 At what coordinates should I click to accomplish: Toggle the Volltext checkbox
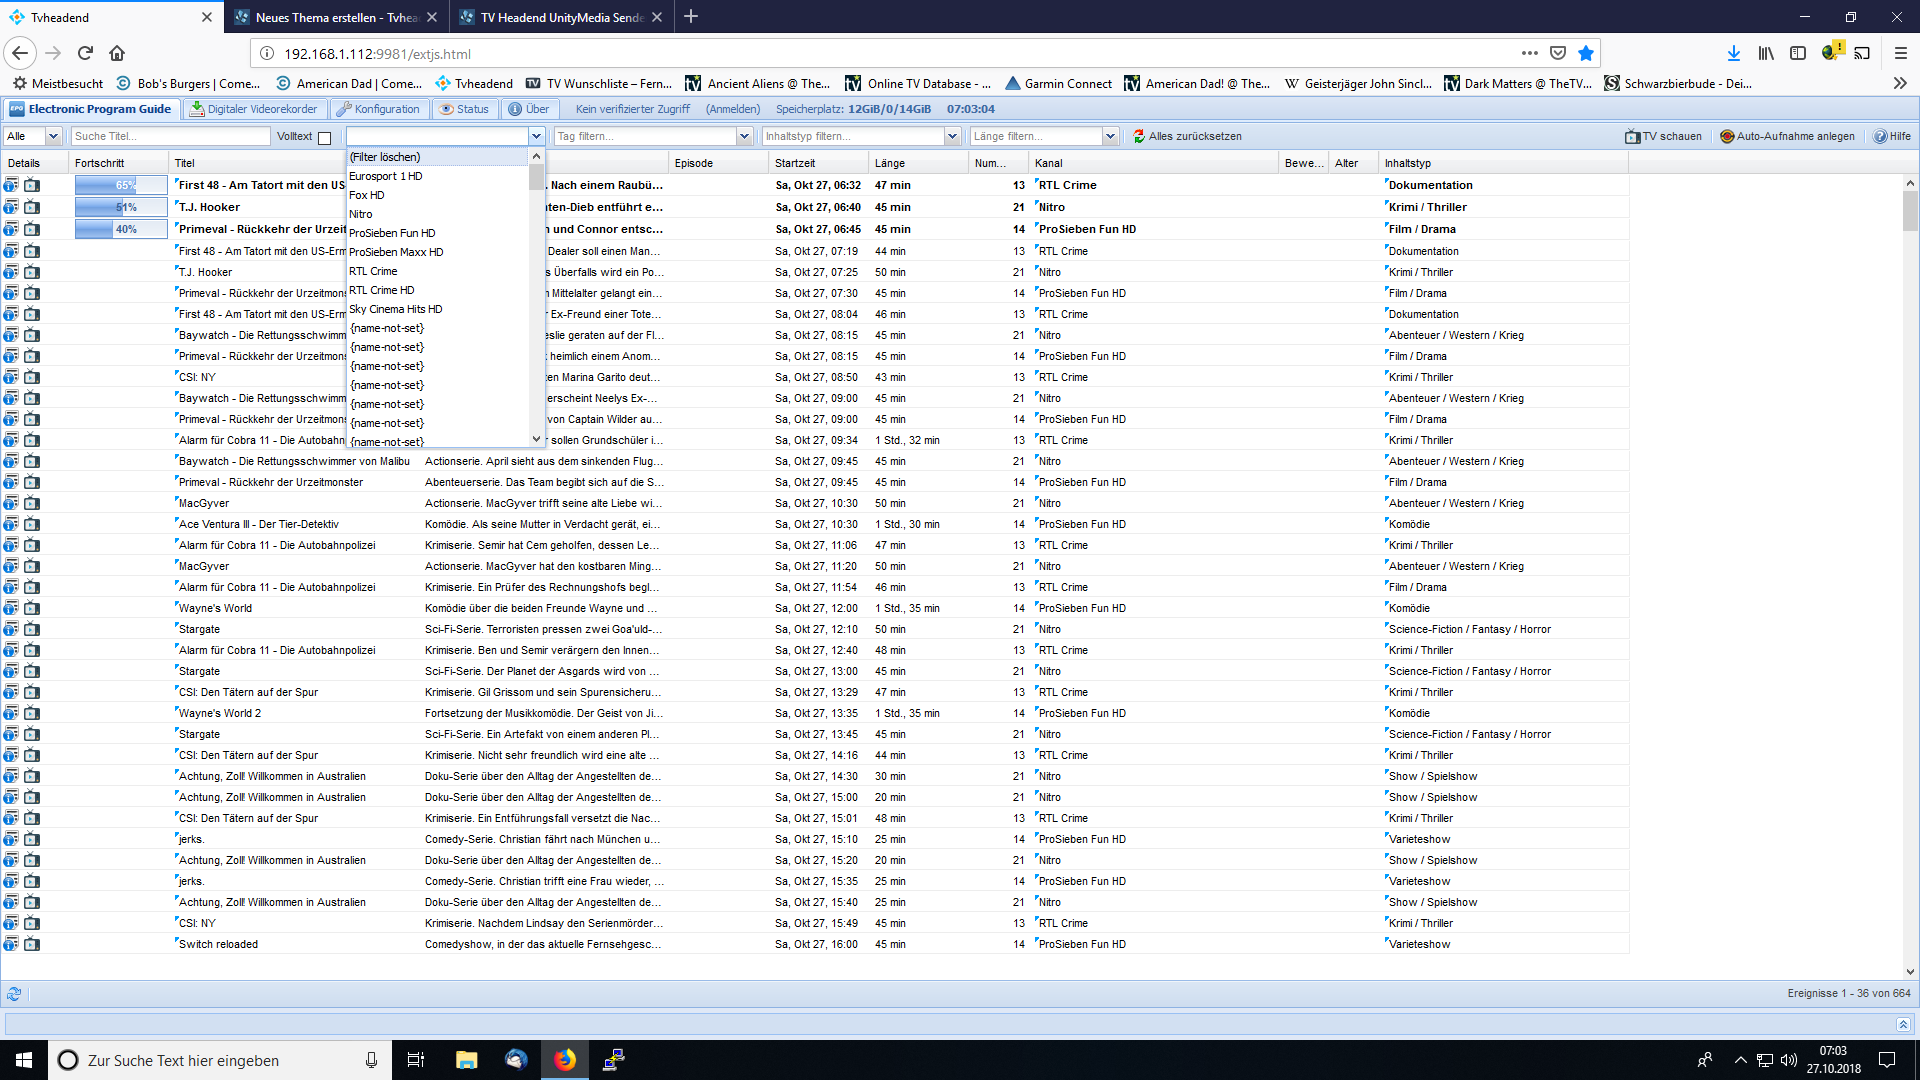324,137
